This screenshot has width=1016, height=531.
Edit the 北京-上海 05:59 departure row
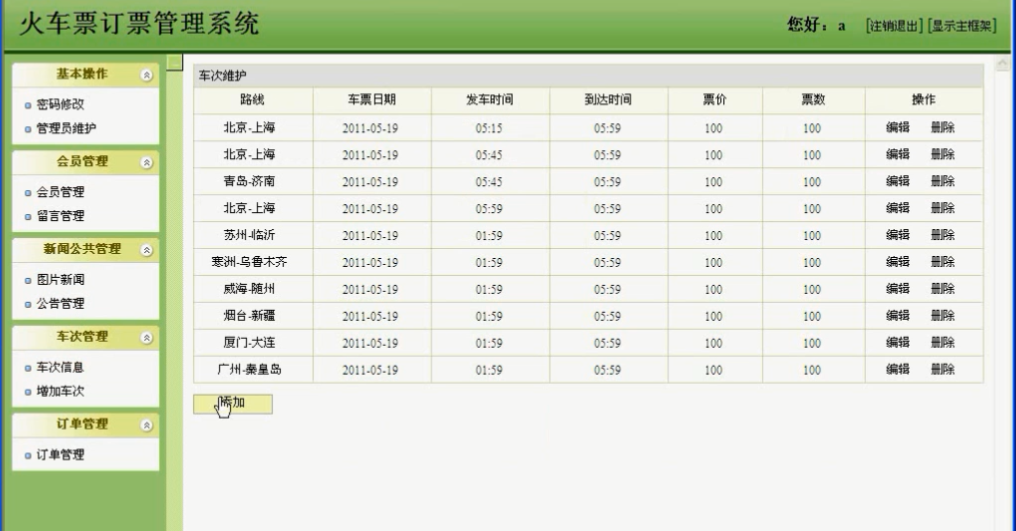click(x=897, y=208)
